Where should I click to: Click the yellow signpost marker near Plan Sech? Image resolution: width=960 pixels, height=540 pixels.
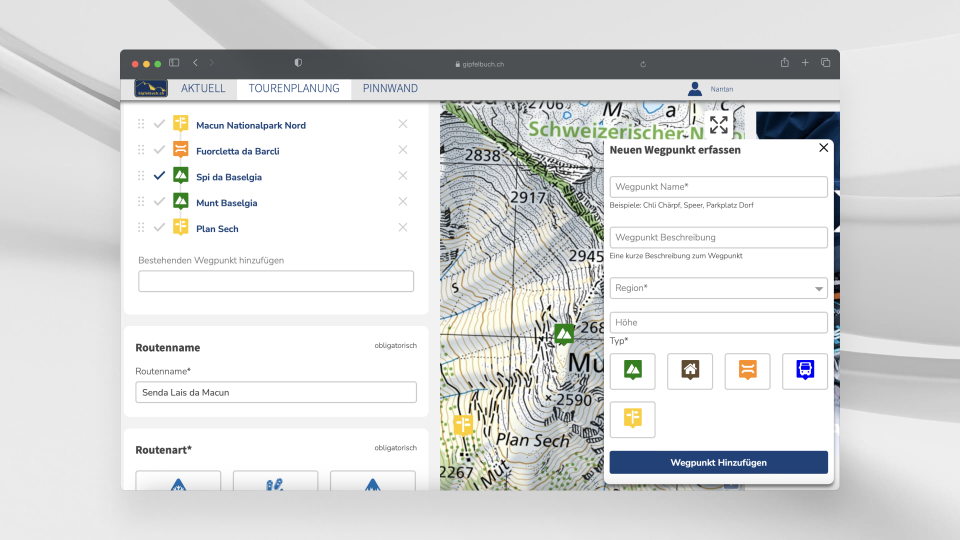pos(463,424)
